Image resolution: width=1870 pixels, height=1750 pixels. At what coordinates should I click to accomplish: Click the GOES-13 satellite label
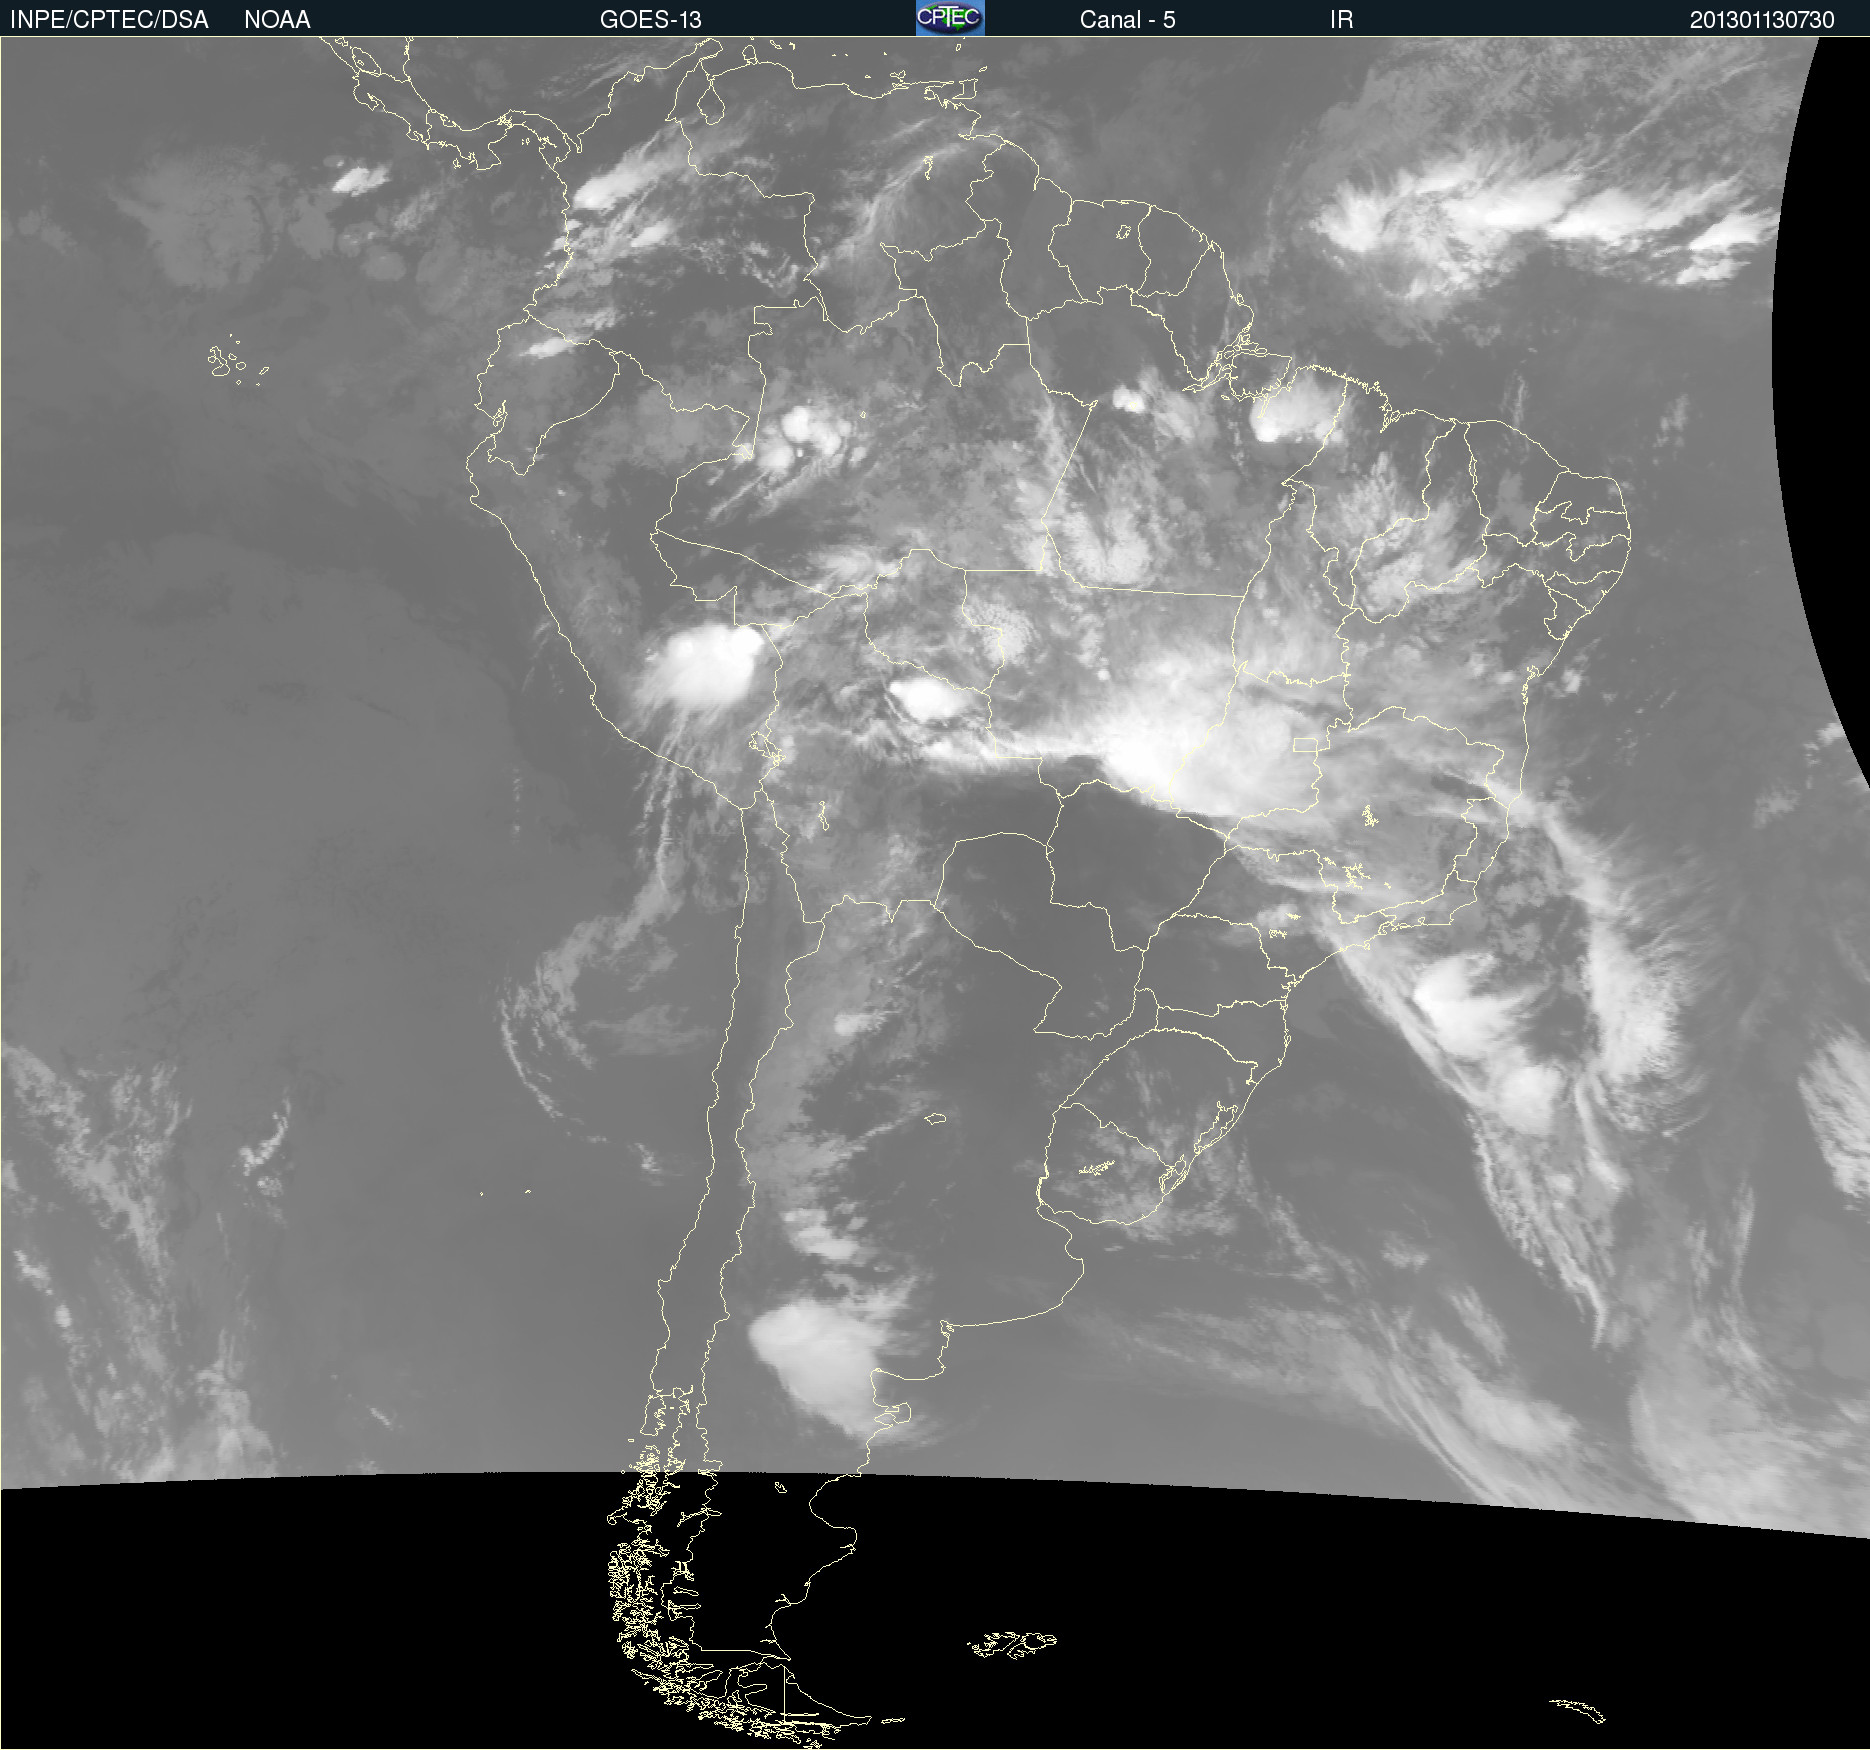click(x=650, y=20)
